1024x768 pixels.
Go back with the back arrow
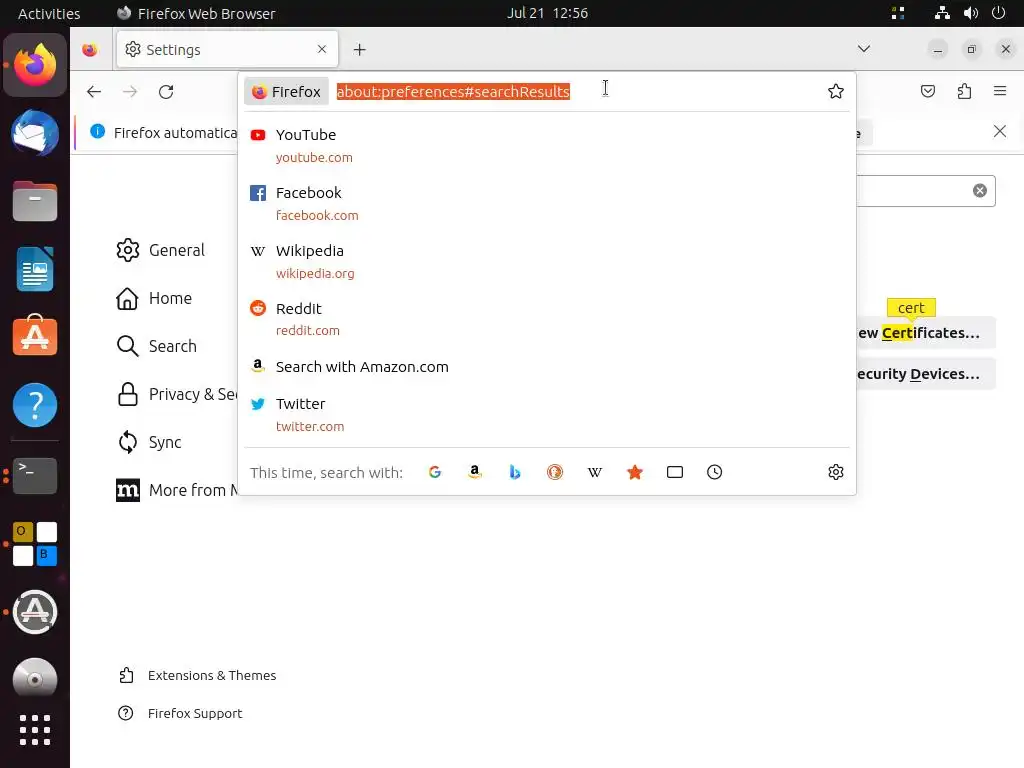94,91
